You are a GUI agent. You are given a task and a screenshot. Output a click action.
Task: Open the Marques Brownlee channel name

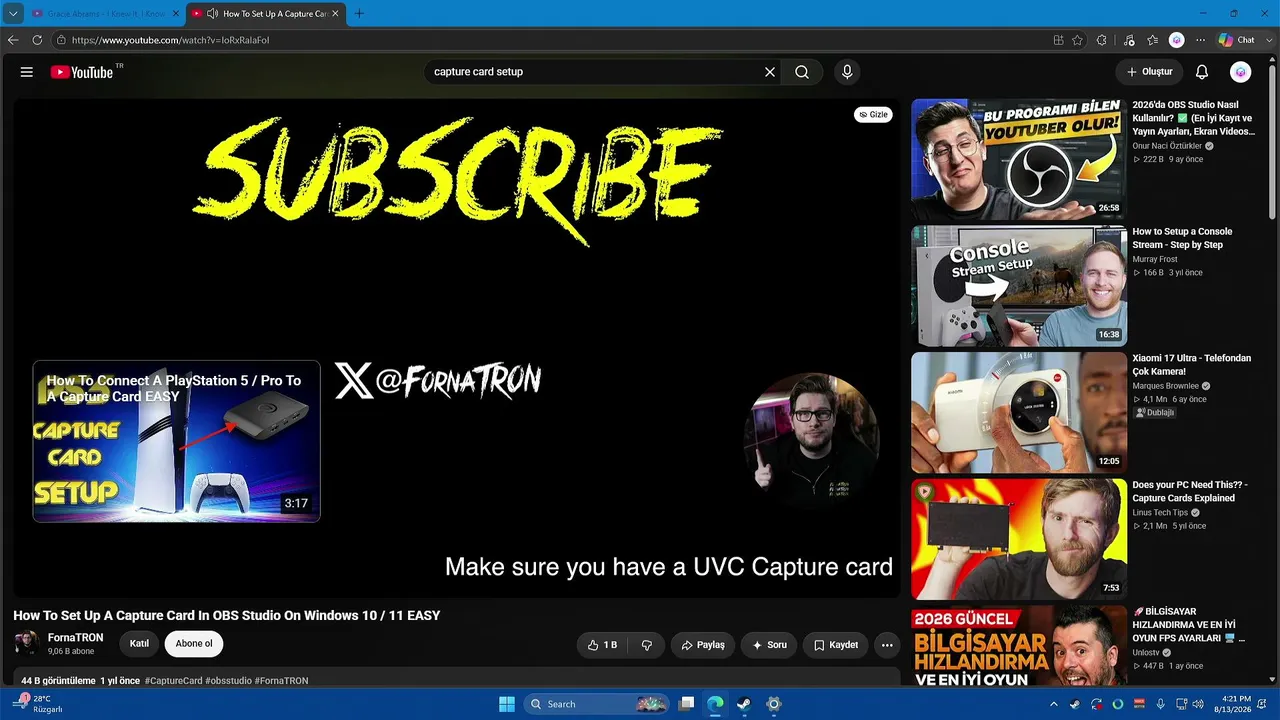[1166, 386]
